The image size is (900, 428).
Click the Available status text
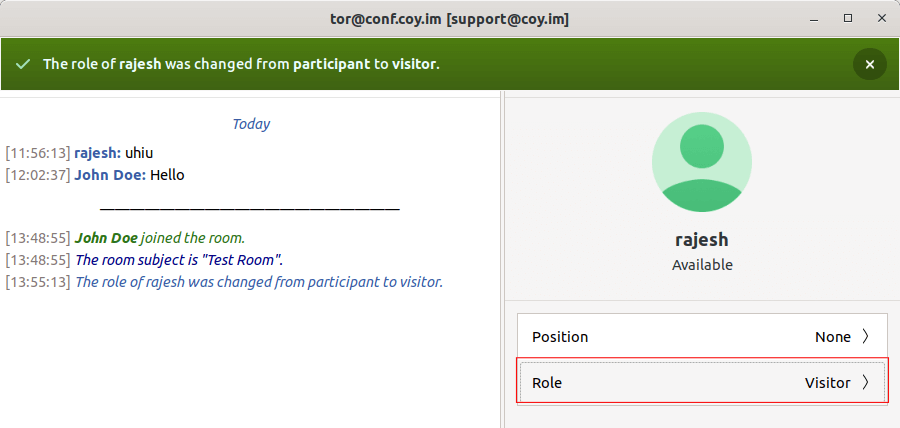702,265
